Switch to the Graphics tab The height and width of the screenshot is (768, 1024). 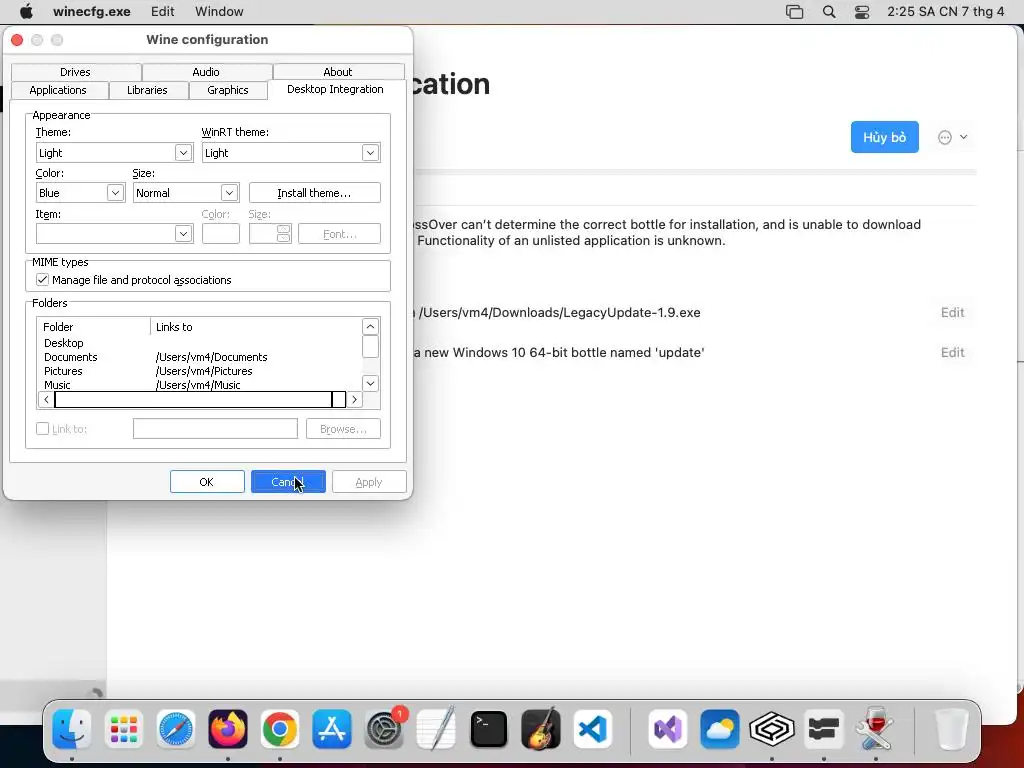tap(228, 90)
